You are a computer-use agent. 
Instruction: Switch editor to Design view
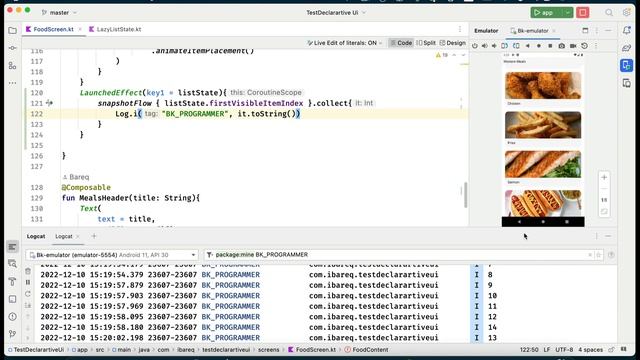click(452, 43)
